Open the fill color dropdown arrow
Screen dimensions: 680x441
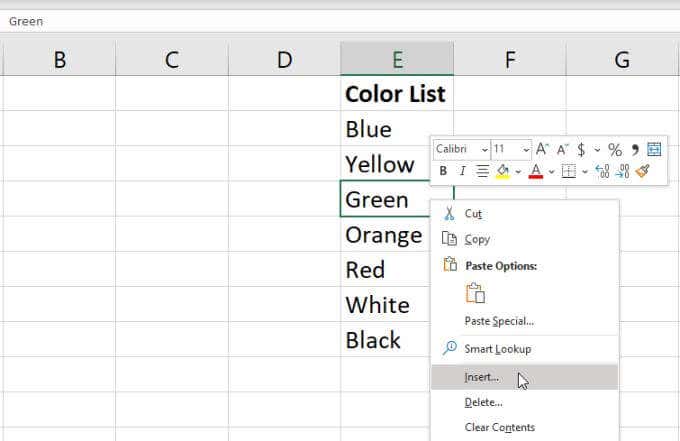pos(518,171)
